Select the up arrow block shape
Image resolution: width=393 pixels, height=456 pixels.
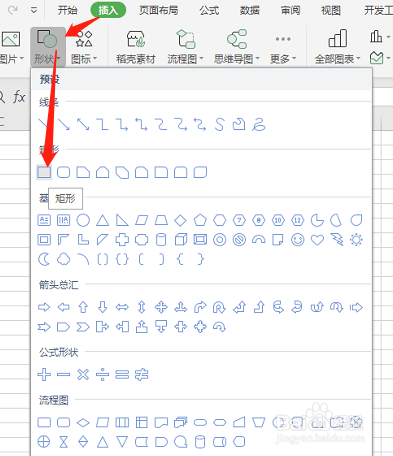click(83, 307)
